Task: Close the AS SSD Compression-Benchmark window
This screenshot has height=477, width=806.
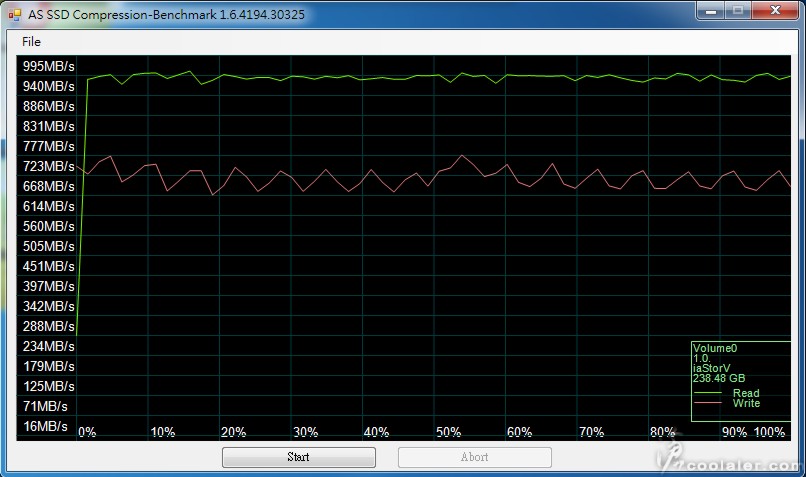Action: point(776,11)
